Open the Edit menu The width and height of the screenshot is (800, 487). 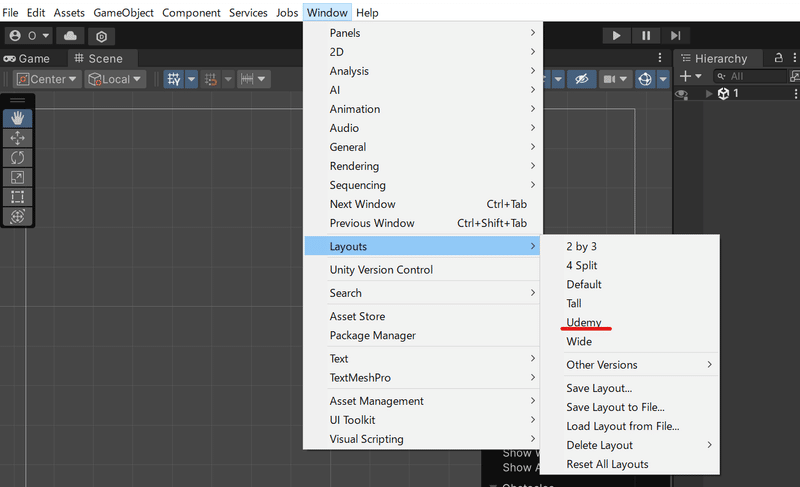(36, 13)
